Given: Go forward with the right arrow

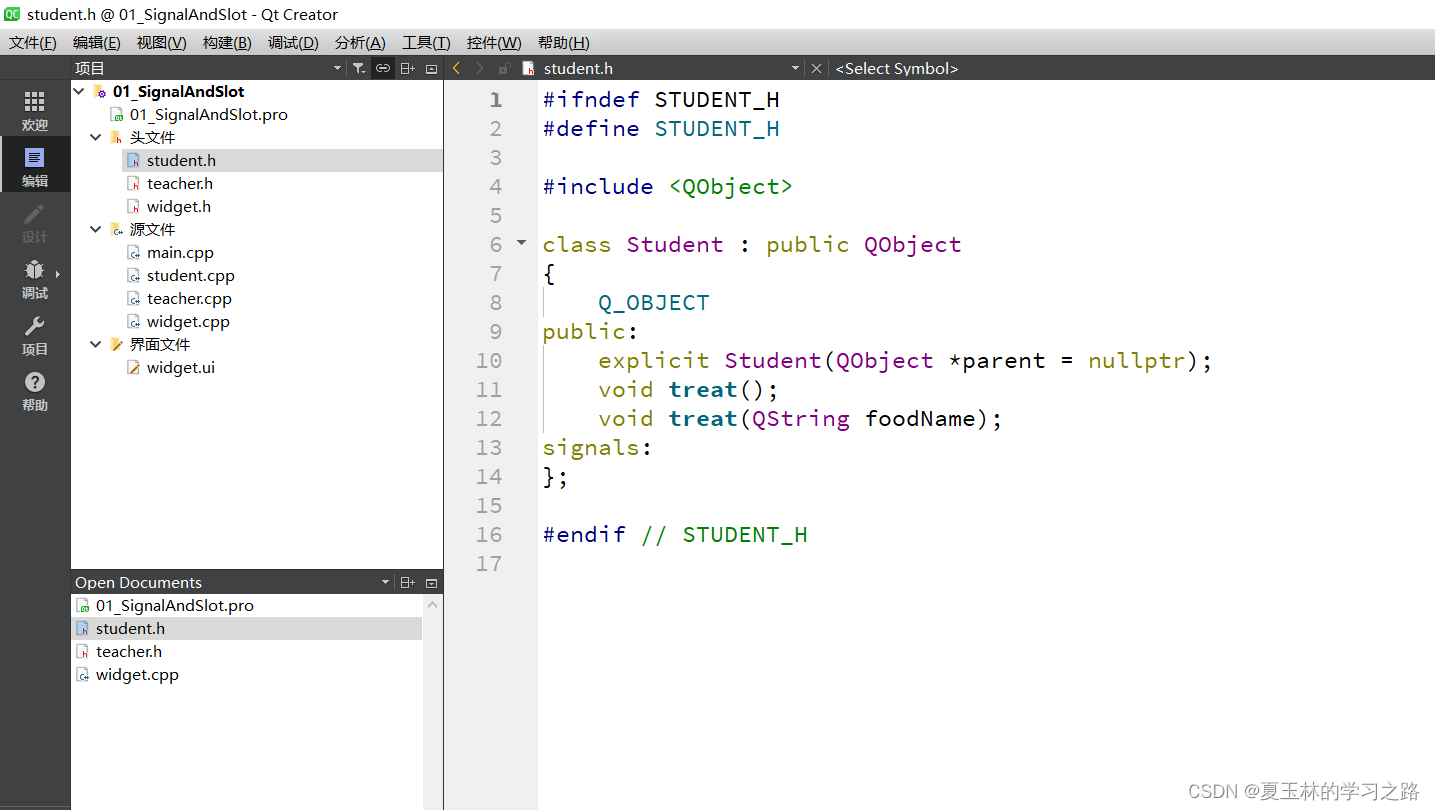Looking at the screenshot, I should (480, 68).
